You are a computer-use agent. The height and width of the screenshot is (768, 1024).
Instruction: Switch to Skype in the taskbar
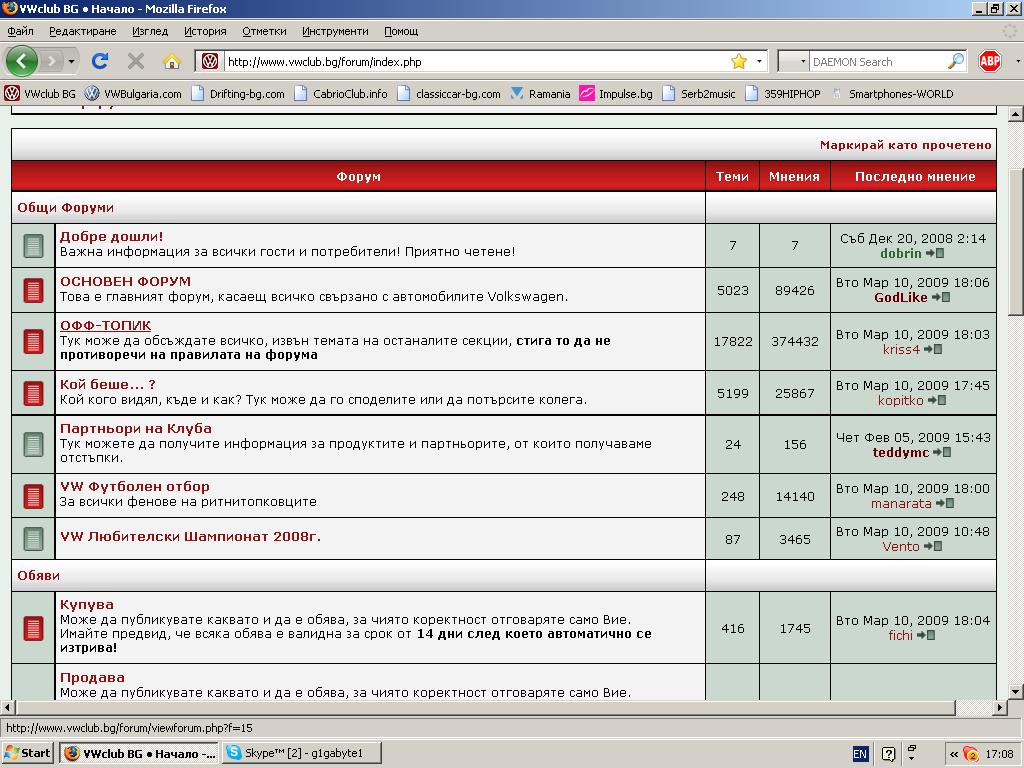click(294, 753)
